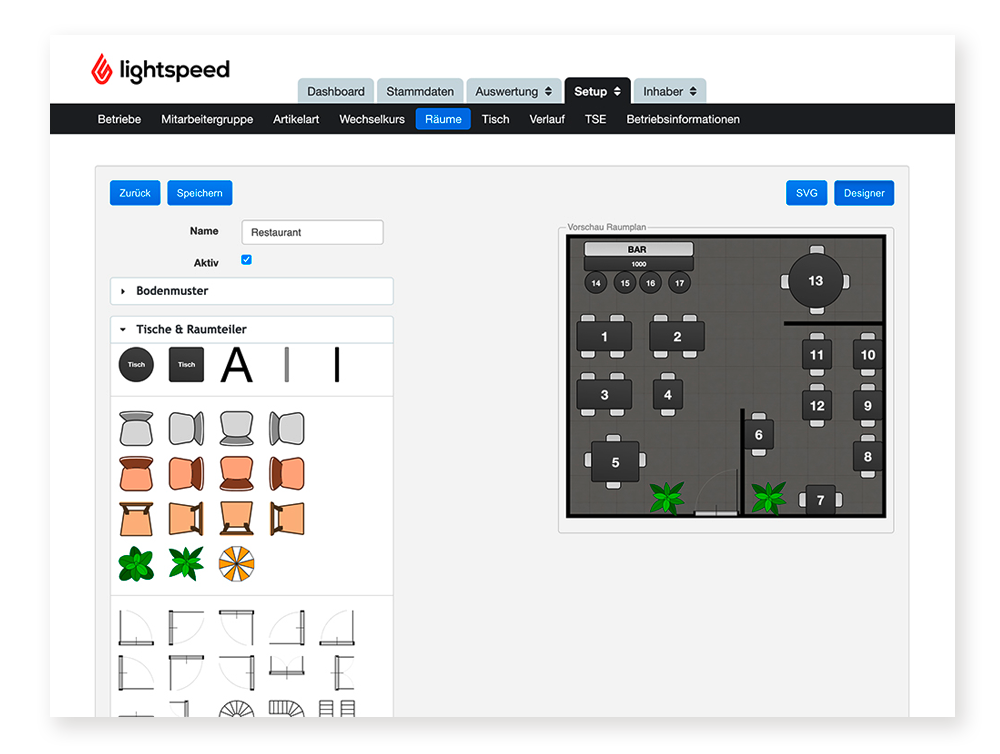Open the Wechselkurs menu item

coord(372,119)
